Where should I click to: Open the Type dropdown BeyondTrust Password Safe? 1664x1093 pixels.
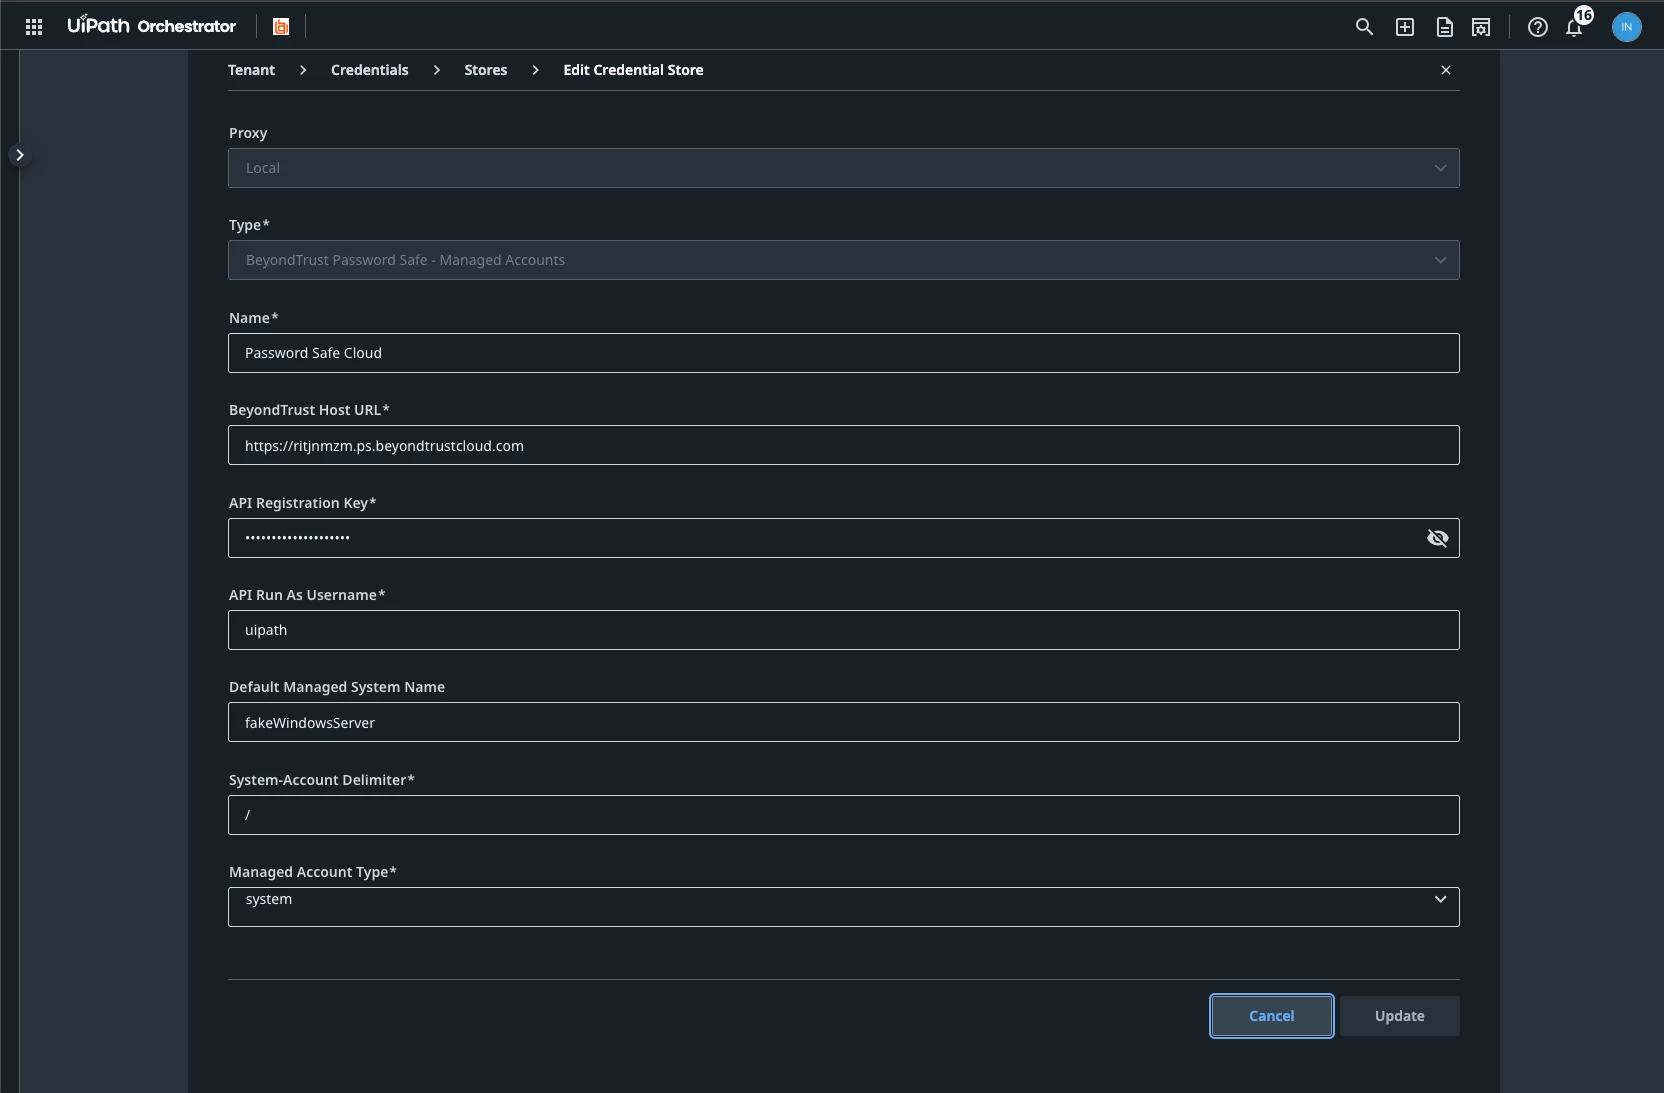pos(844,260)
